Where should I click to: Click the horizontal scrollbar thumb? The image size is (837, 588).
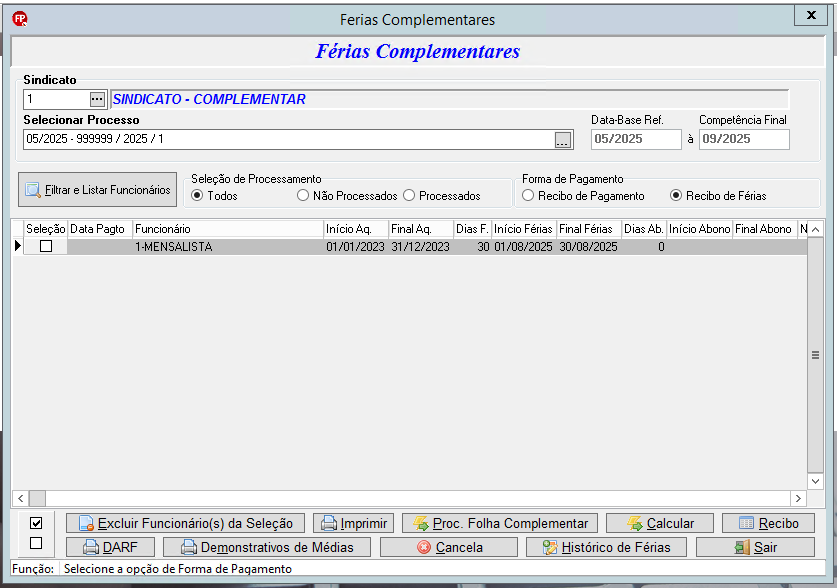(x=37, y=498)
